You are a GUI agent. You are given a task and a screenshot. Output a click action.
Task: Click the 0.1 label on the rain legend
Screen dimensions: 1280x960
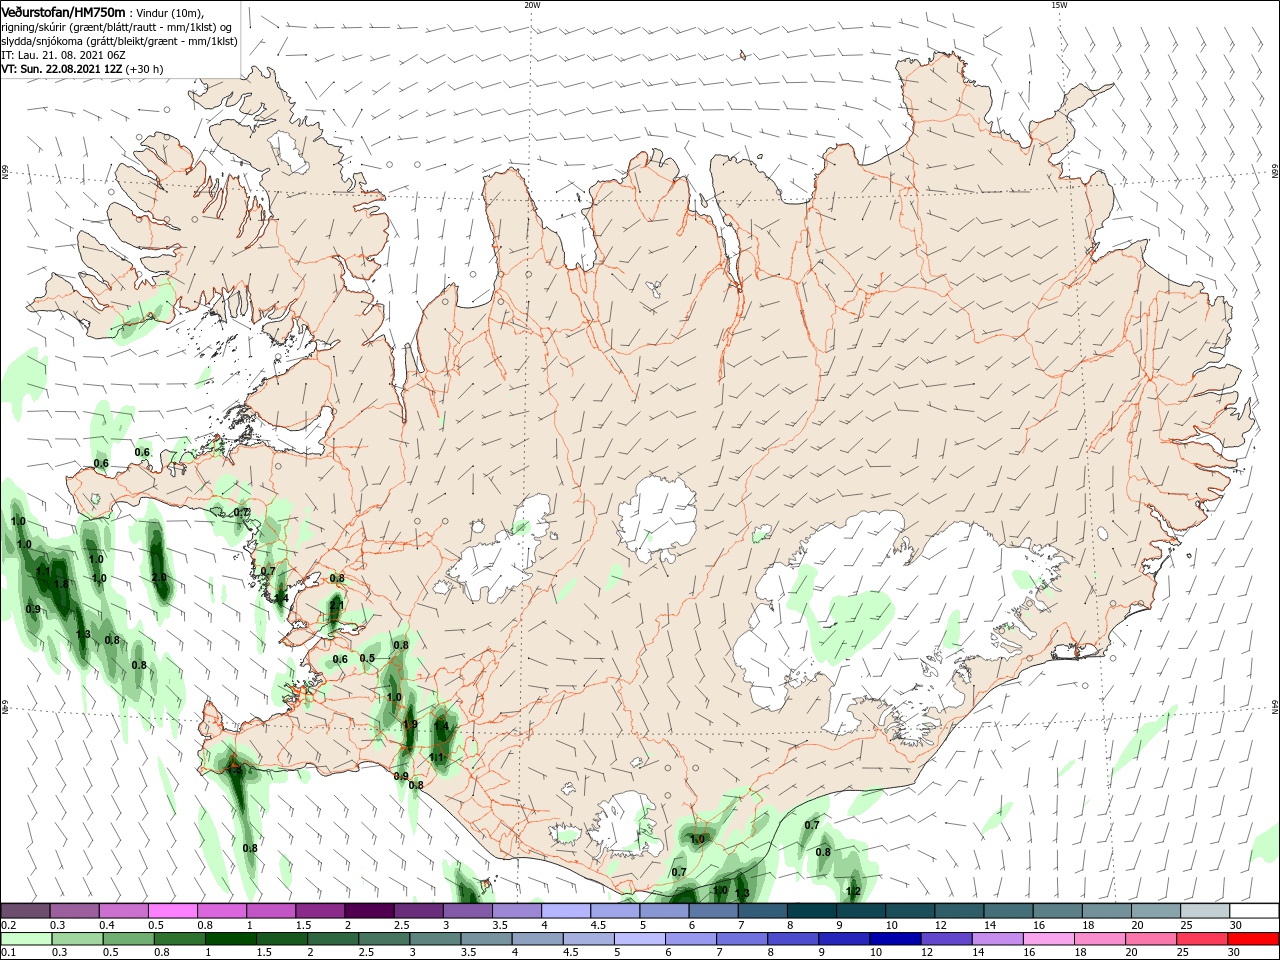[8, 953]
